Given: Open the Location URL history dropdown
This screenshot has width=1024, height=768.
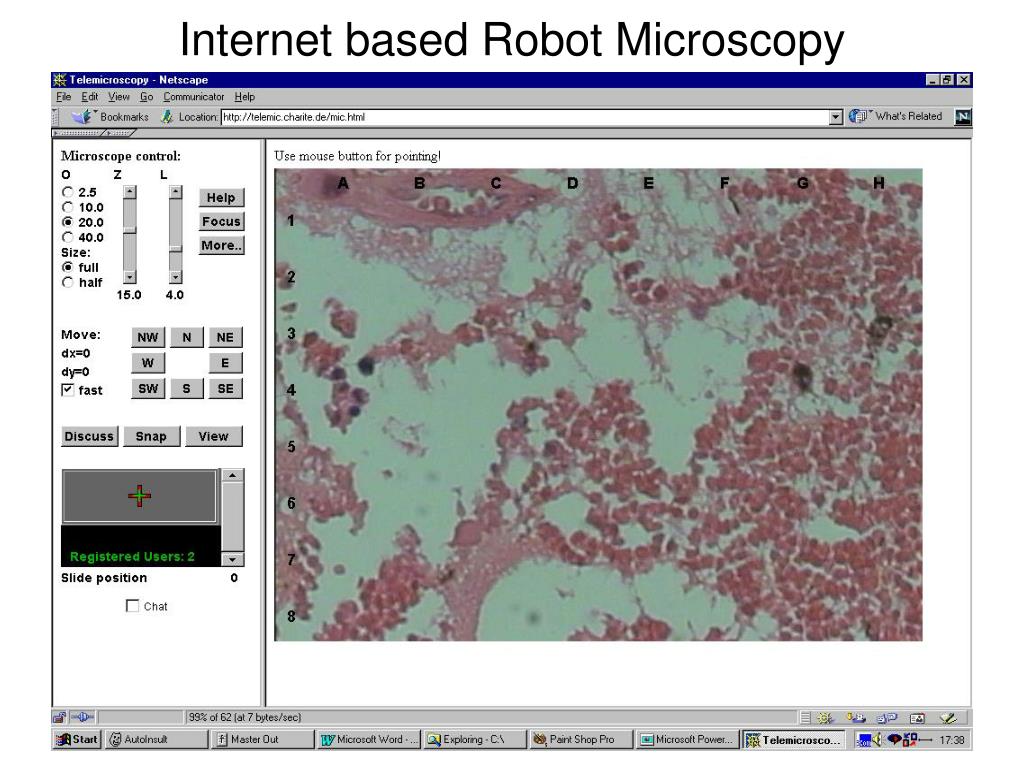Looking at the screenshot, I should [836, 116].
